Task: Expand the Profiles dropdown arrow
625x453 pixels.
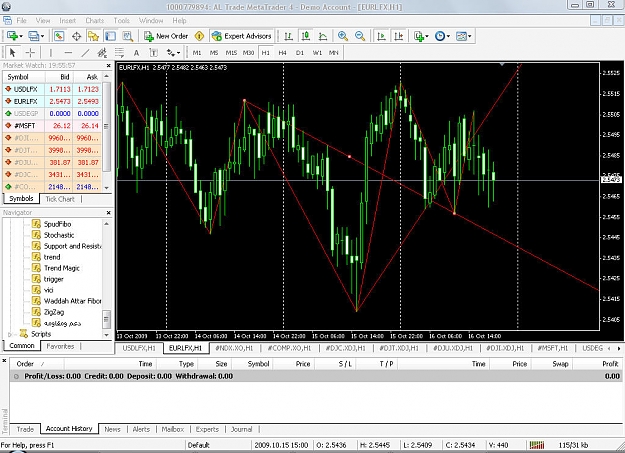Action: [x=42, y=36]
